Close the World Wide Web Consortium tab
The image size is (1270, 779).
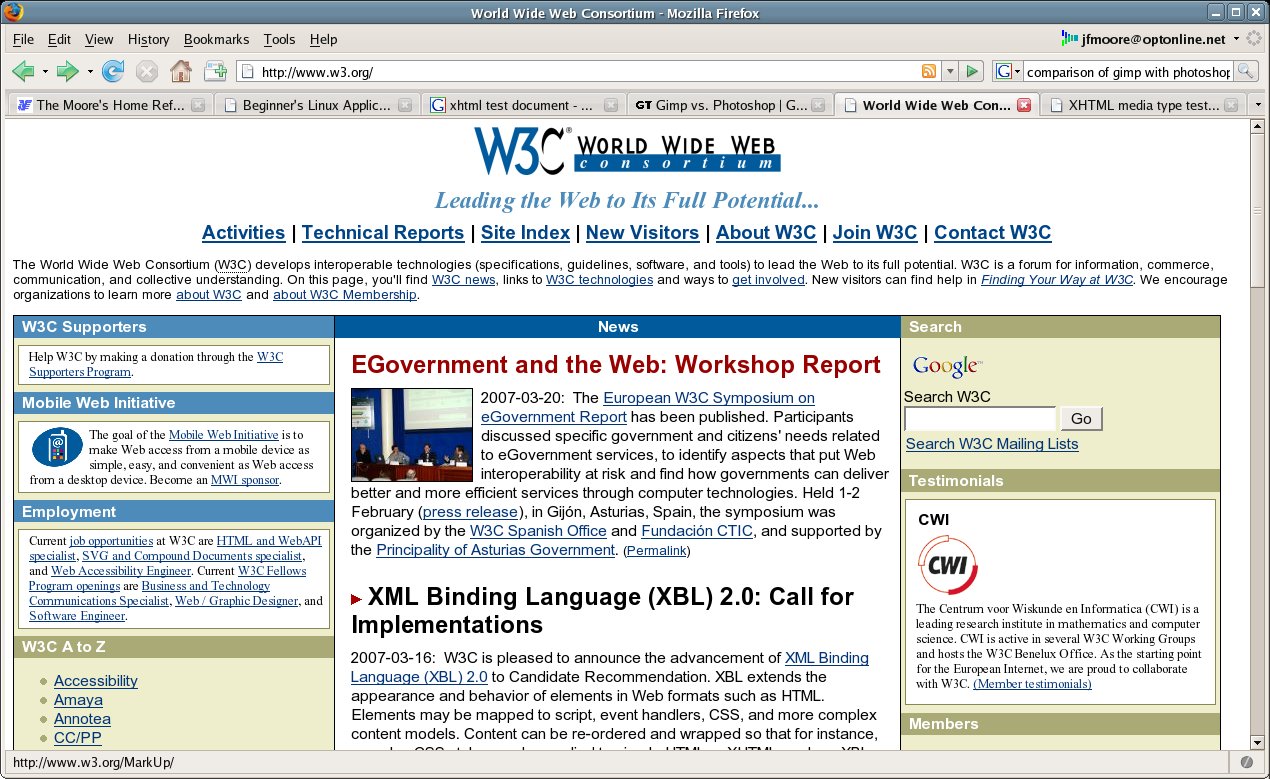coord(1023,105)
